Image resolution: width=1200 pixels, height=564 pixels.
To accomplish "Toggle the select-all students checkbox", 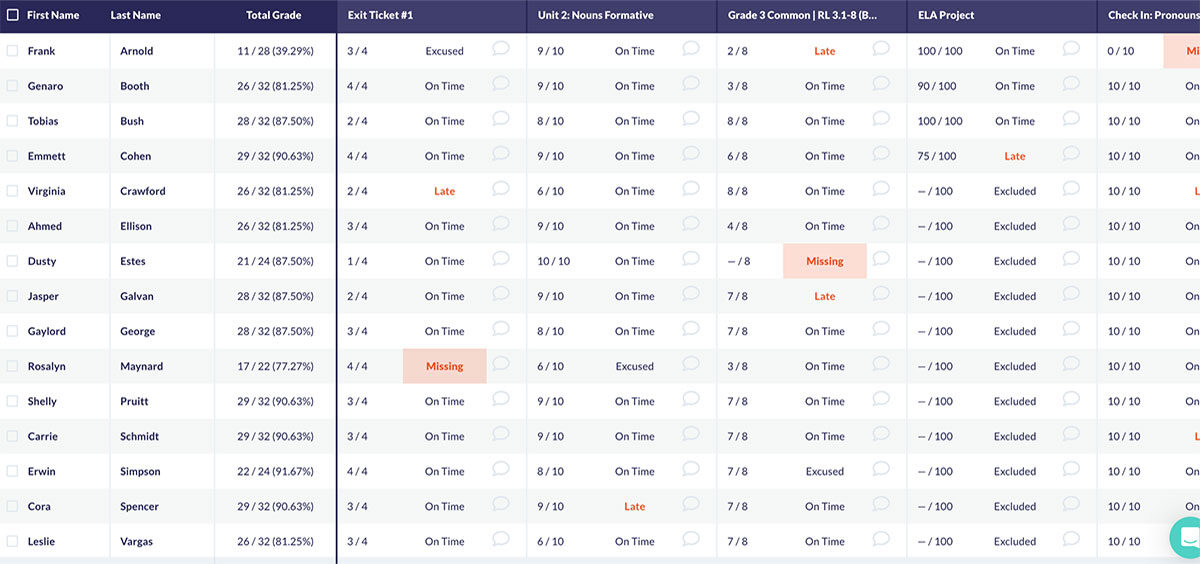I will [x=13, y=16].
